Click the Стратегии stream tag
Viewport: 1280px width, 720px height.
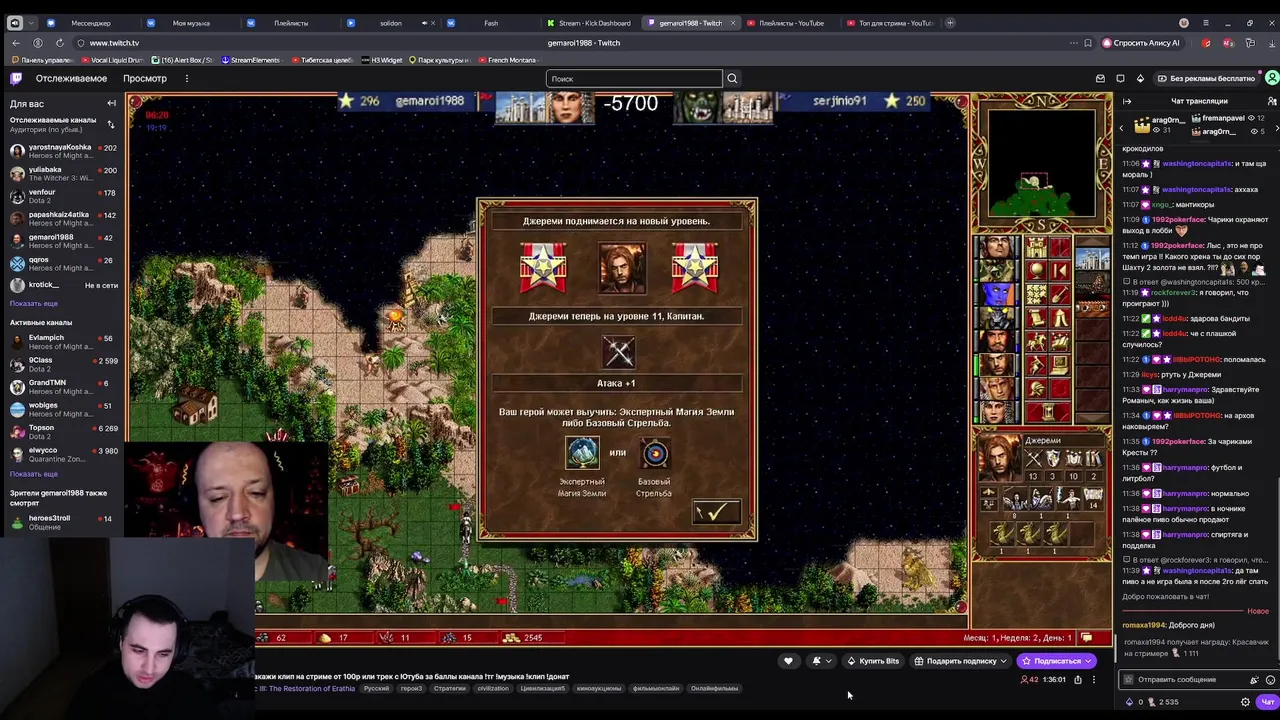tap(449, 688)
